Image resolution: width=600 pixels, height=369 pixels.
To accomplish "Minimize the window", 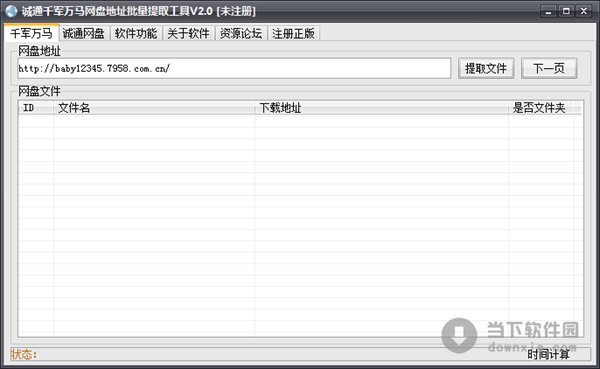I will click(548, 11).
